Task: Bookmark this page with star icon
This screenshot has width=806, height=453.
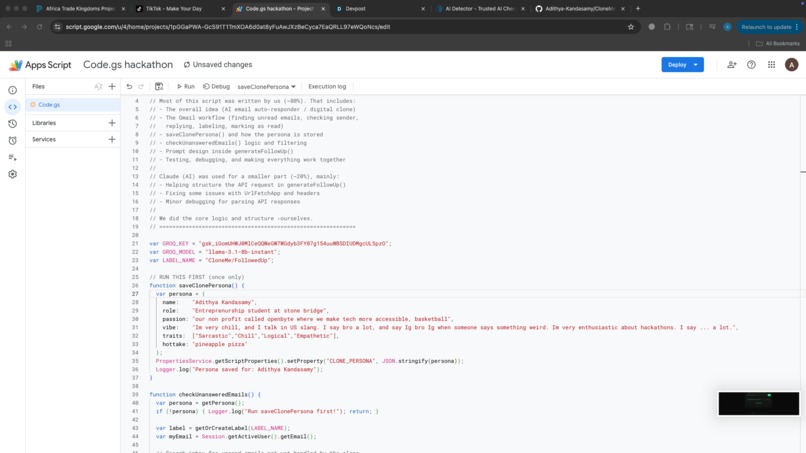Action: pos(631,27)
